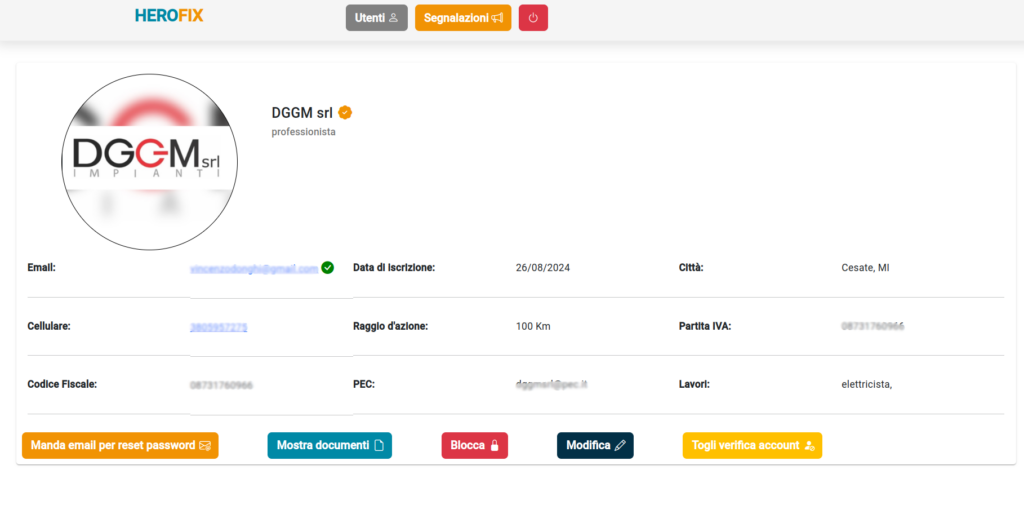Click the DGGM srl name heading
Viewport: 1024px width, 527px height.
tap(302, 113)
